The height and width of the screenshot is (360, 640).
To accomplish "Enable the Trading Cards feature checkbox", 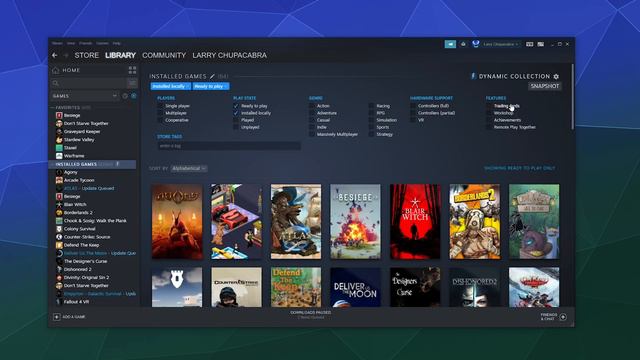I will [489, 106].
